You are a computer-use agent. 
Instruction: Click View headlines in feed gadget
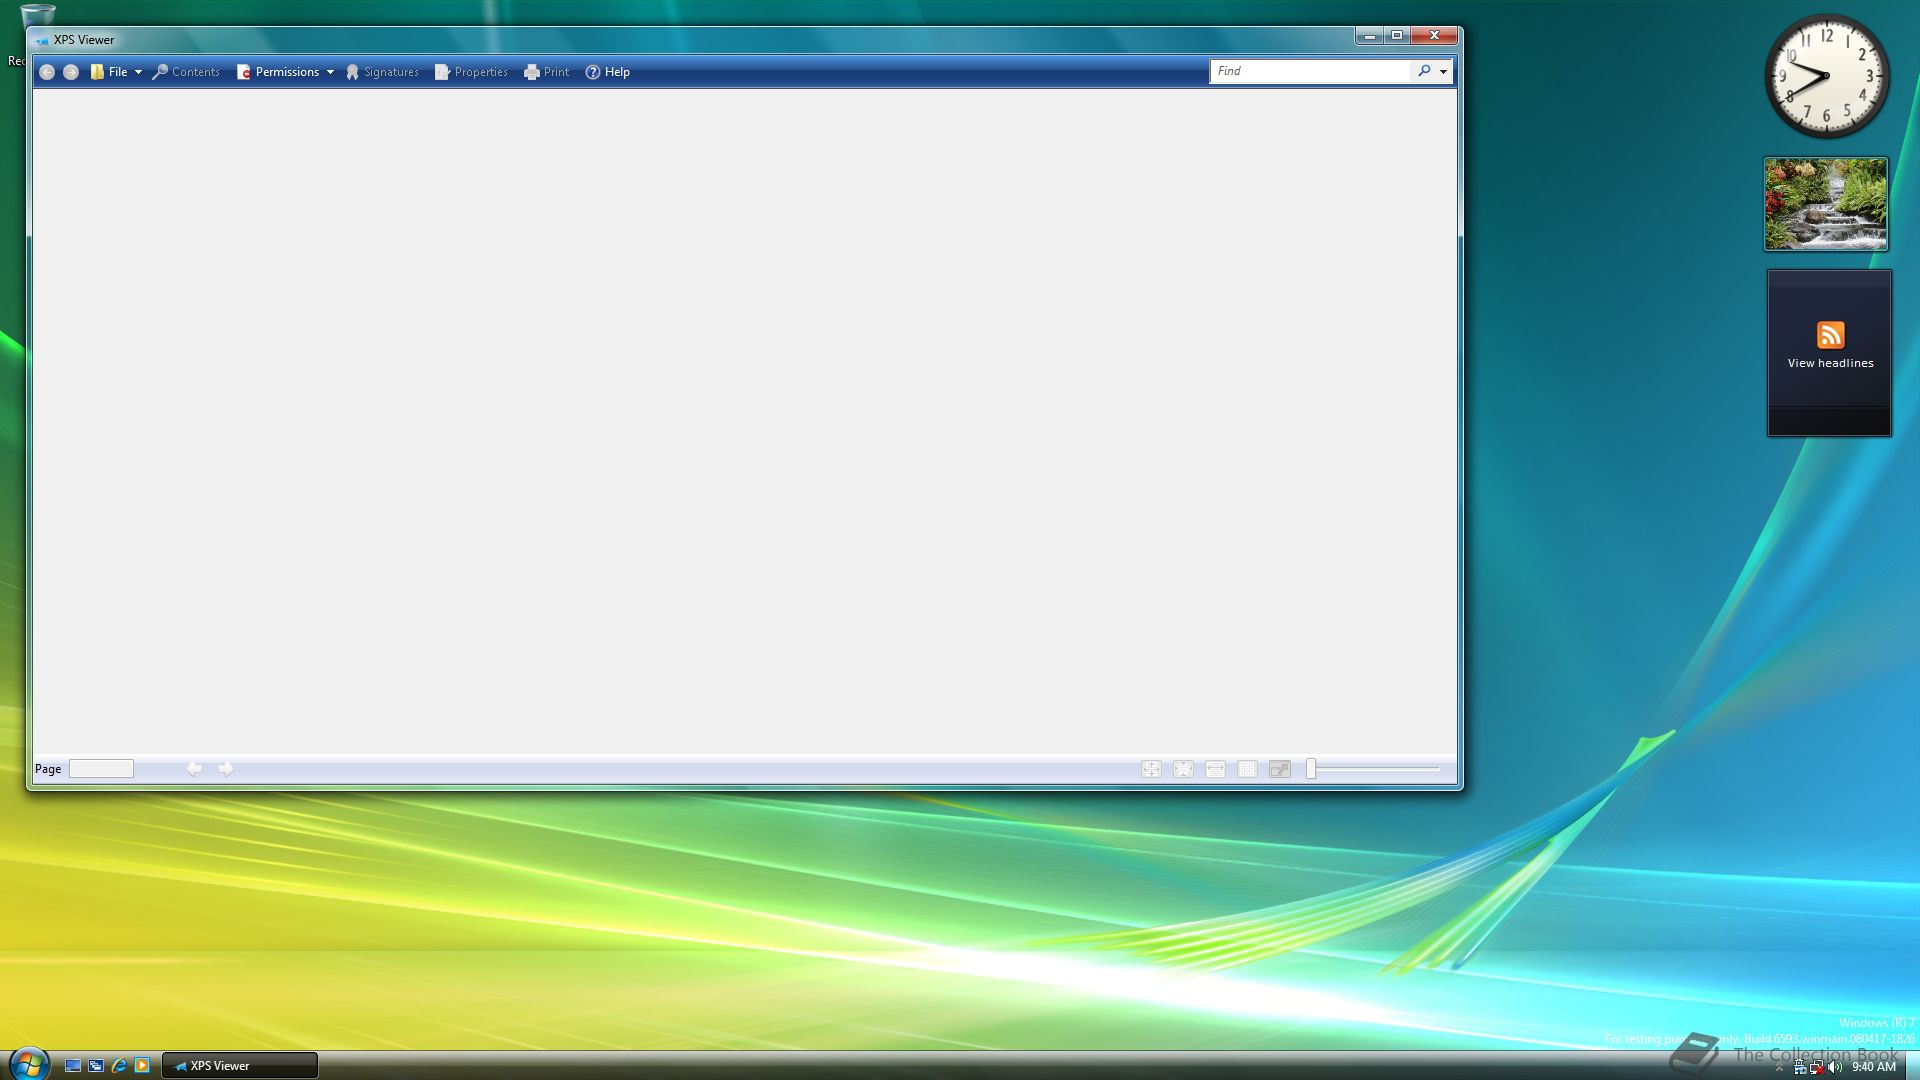click(1830, 364)
